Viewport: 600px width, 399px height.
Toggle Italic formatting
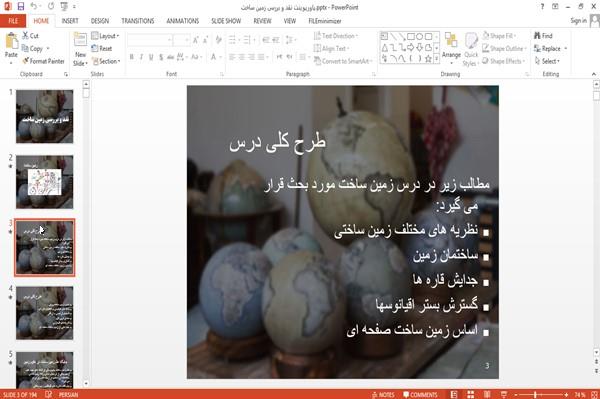[141, 57]
